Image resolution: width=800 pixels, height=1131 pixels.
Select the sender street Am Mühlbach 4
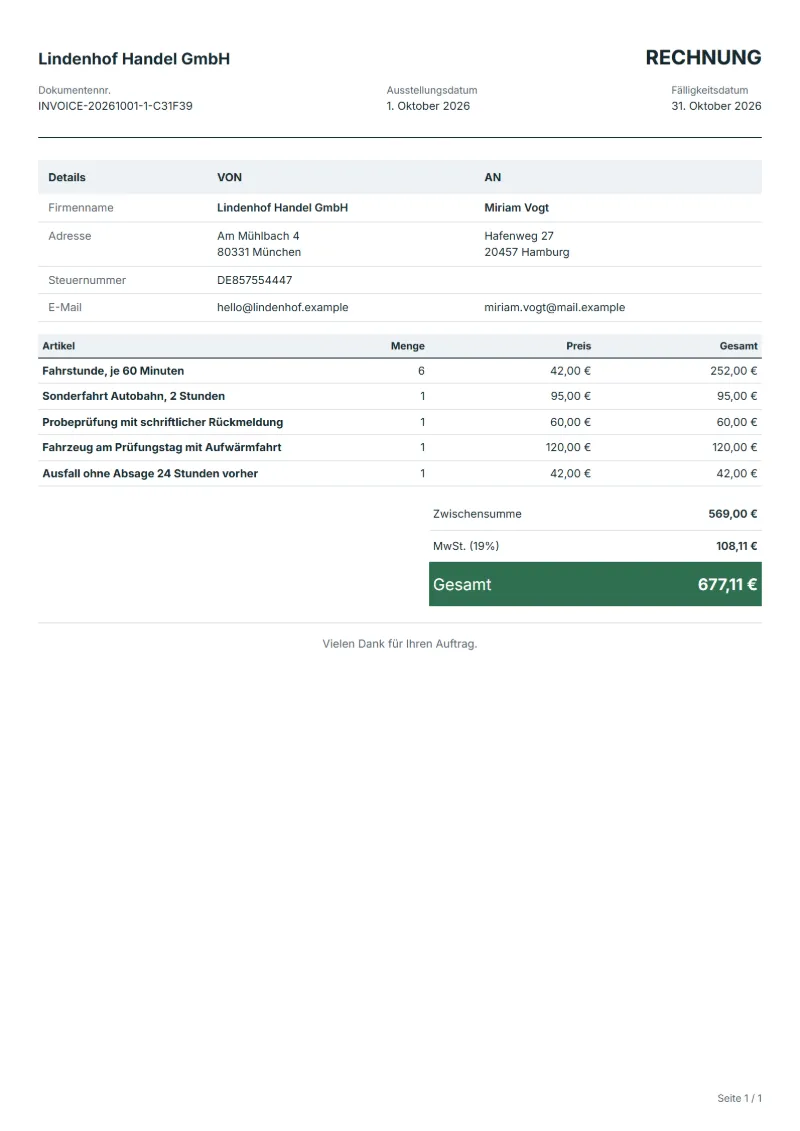click(258, 236)
